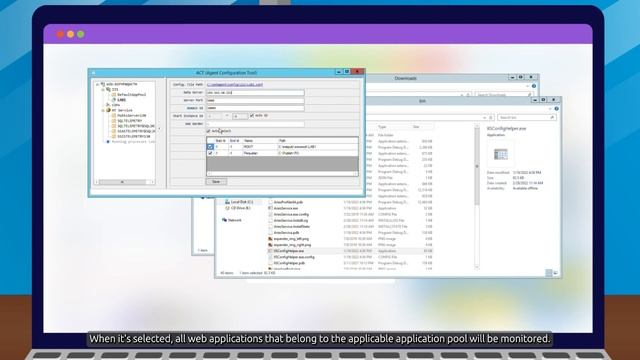Select the COM+ tree item
The image size is (640, 360).
coord(116,105)
